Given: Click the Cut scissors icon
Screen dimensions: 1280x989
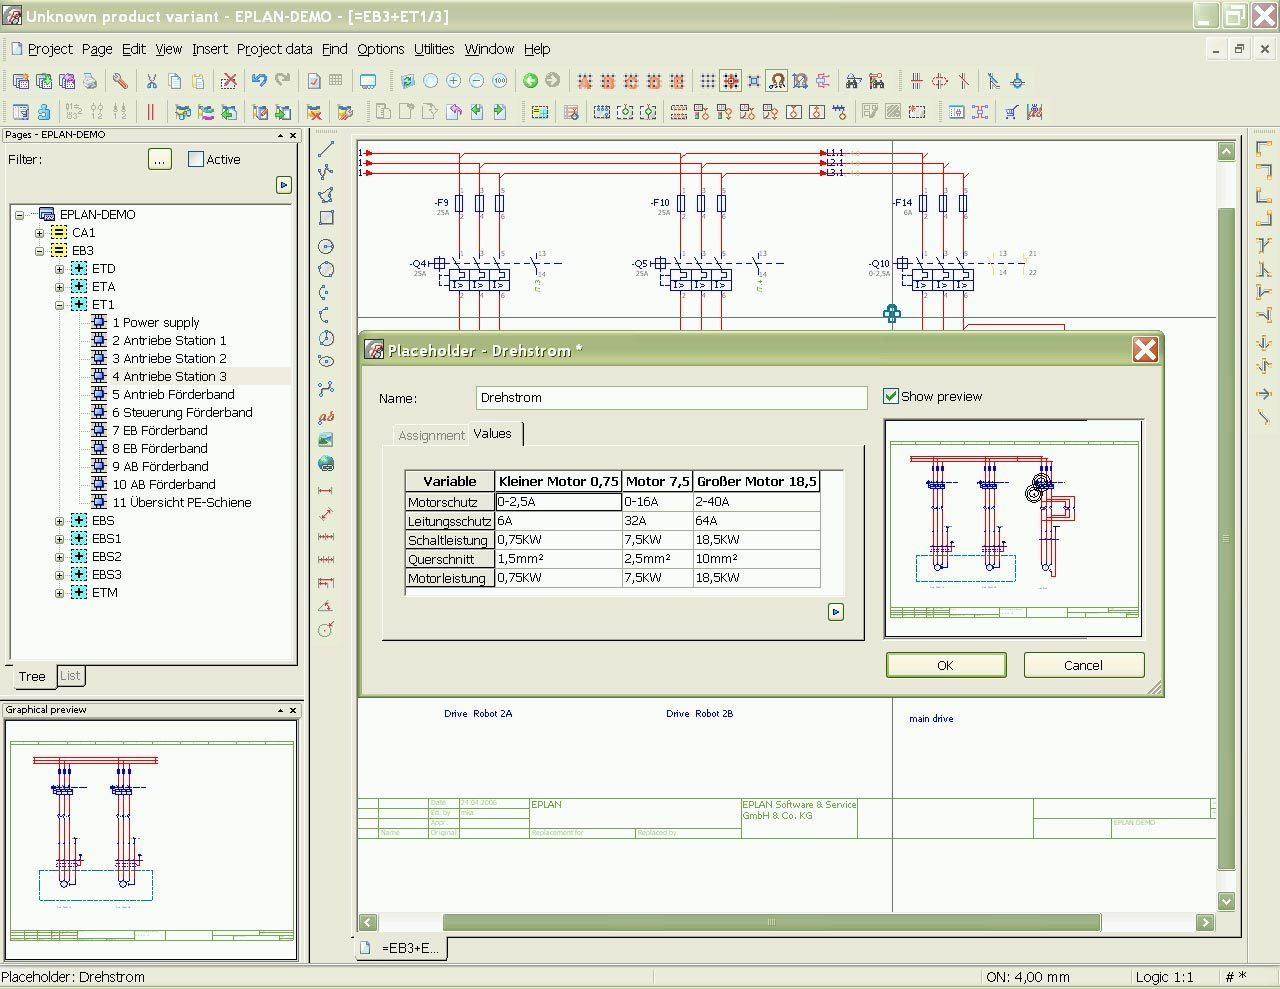Looking at the screenshot, I should [152, 81].
